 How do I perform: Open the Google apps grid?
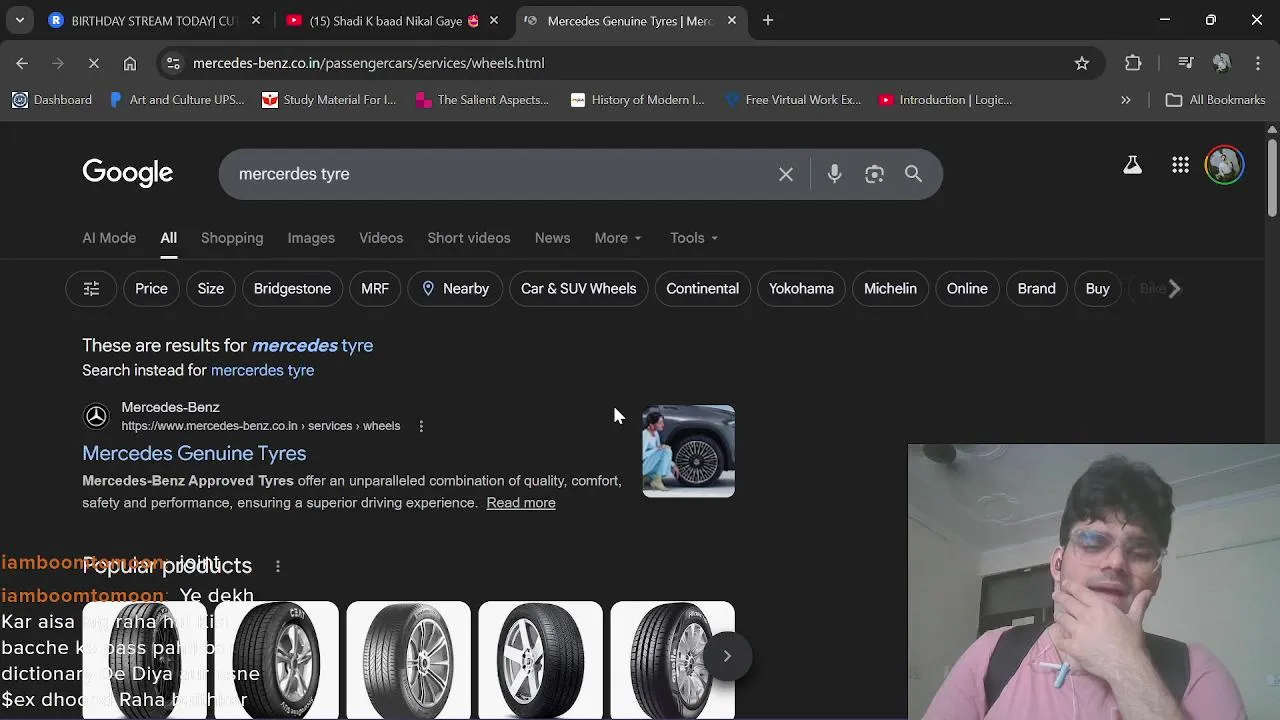(1180, 165)
